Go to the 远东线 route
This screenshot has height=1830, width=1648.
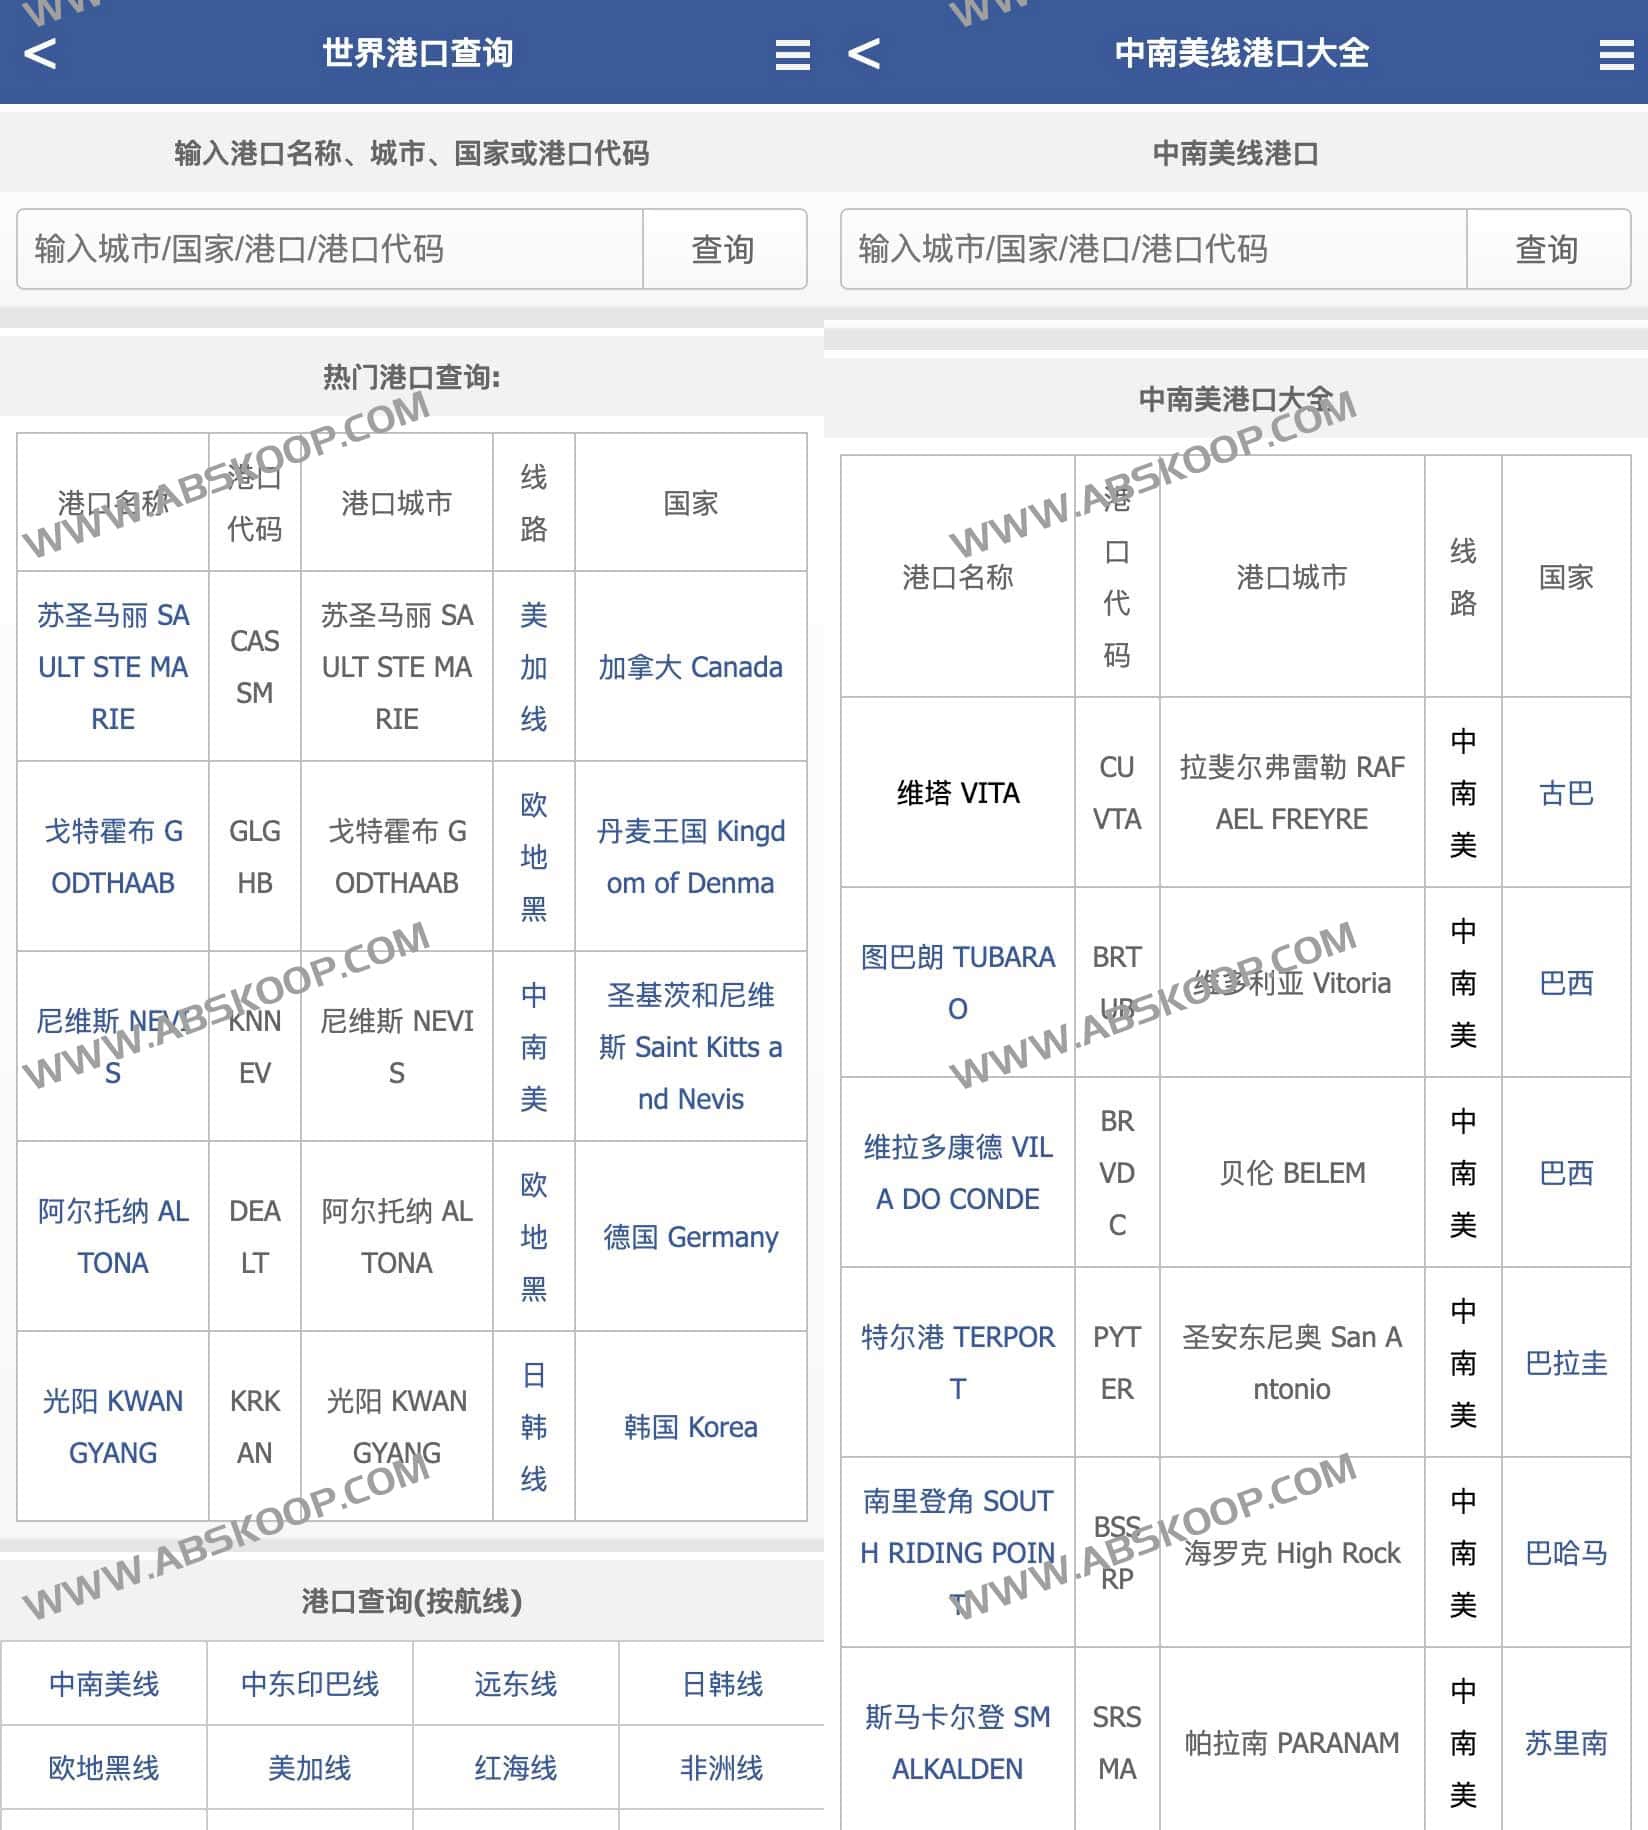pos(516,1684)
